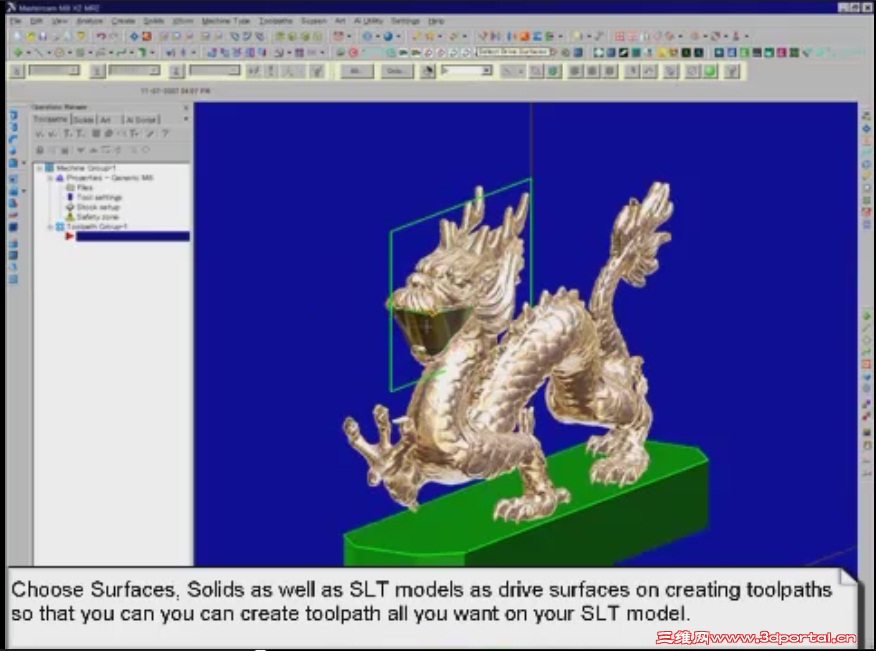Click the green create-point icon
Viewport: 876px width, 651px height.
pyautogui.click(x=18, y=53)
